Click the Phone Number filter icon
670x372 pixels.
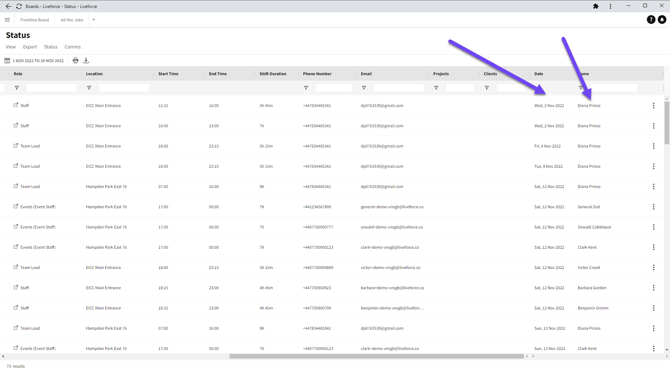(306, 88)
